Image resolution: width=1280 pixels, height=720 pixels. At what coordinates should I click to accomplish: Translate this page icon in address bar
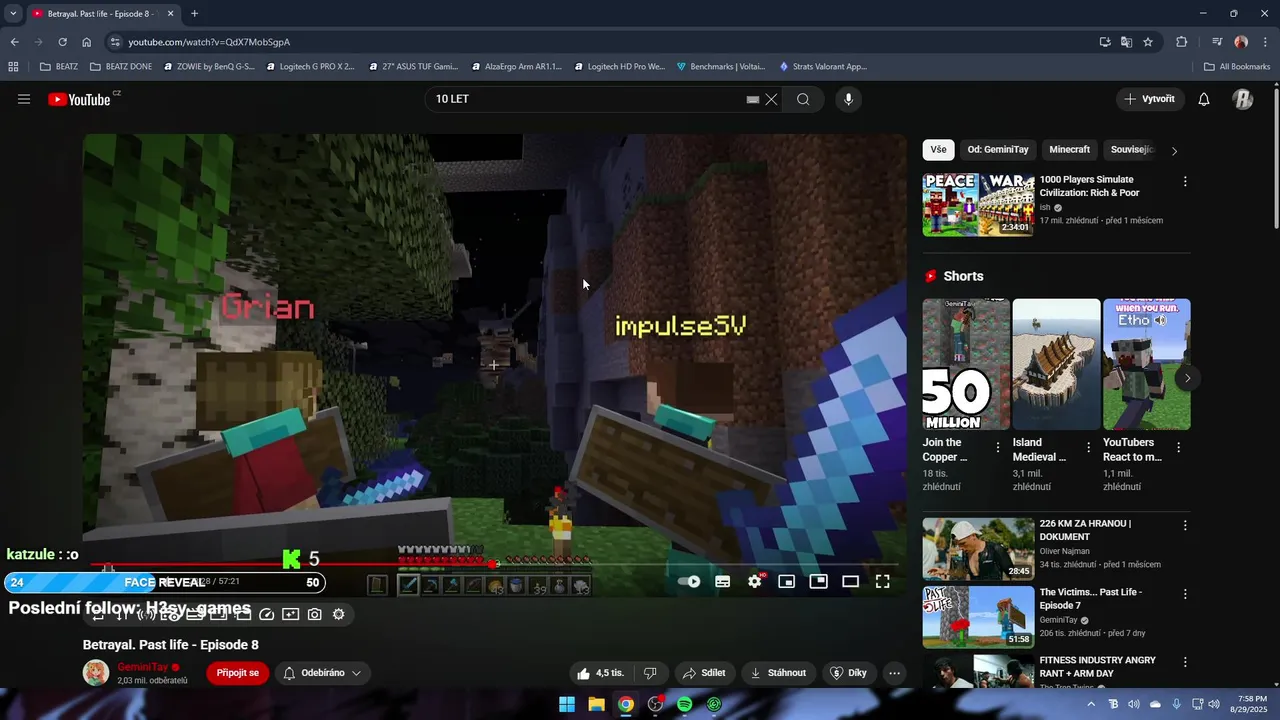click(1127, 42)
